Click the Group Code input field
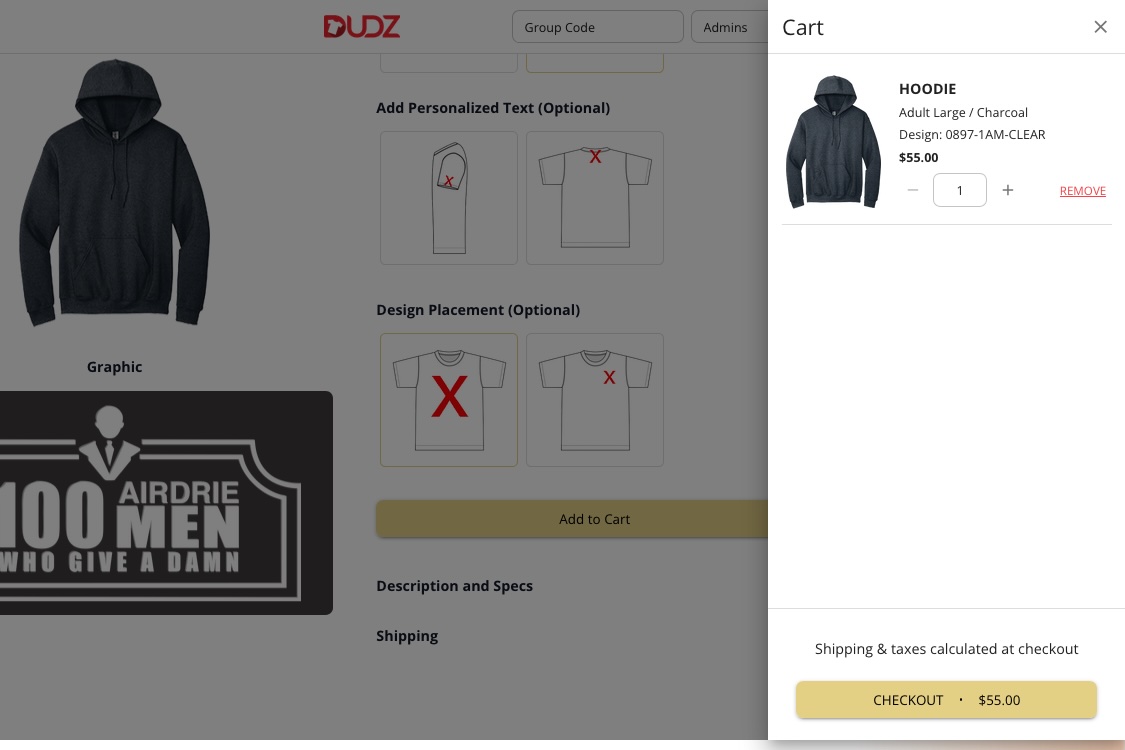The image size is (1125, 750). click(597, 27)
